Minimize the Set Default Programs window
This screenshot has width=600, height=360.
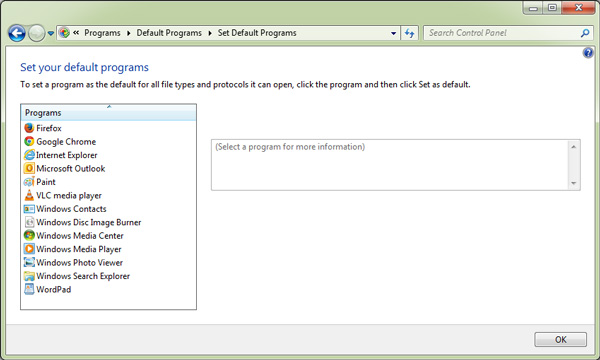[533, 8]
